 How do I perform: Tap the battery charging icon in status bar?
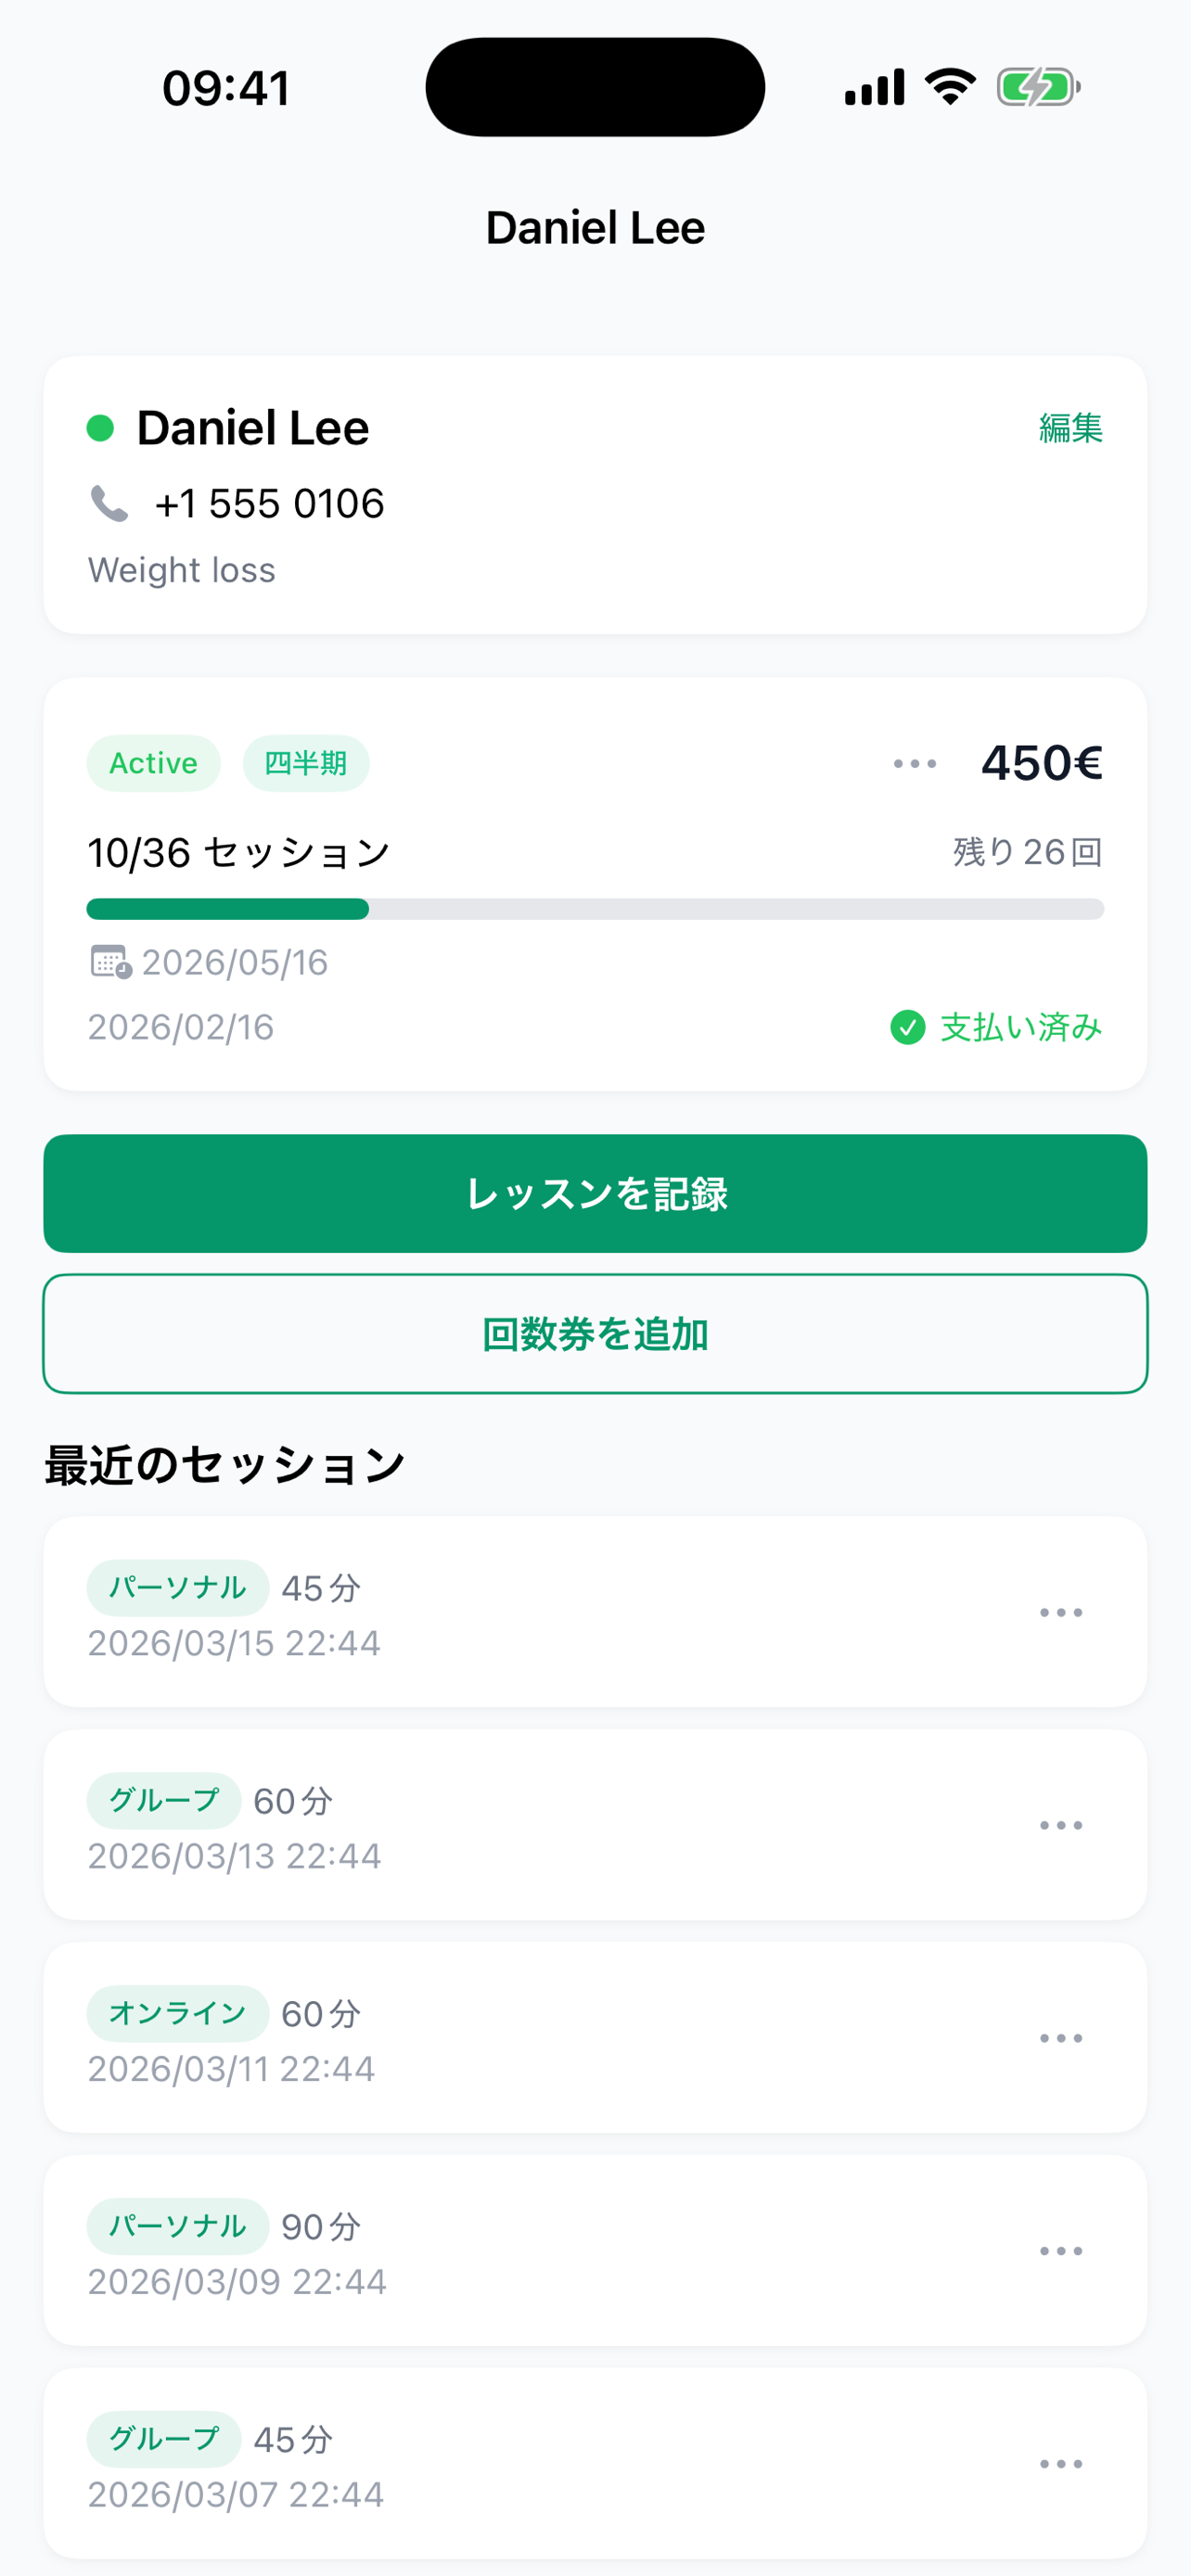click(x=1038, y=88)
